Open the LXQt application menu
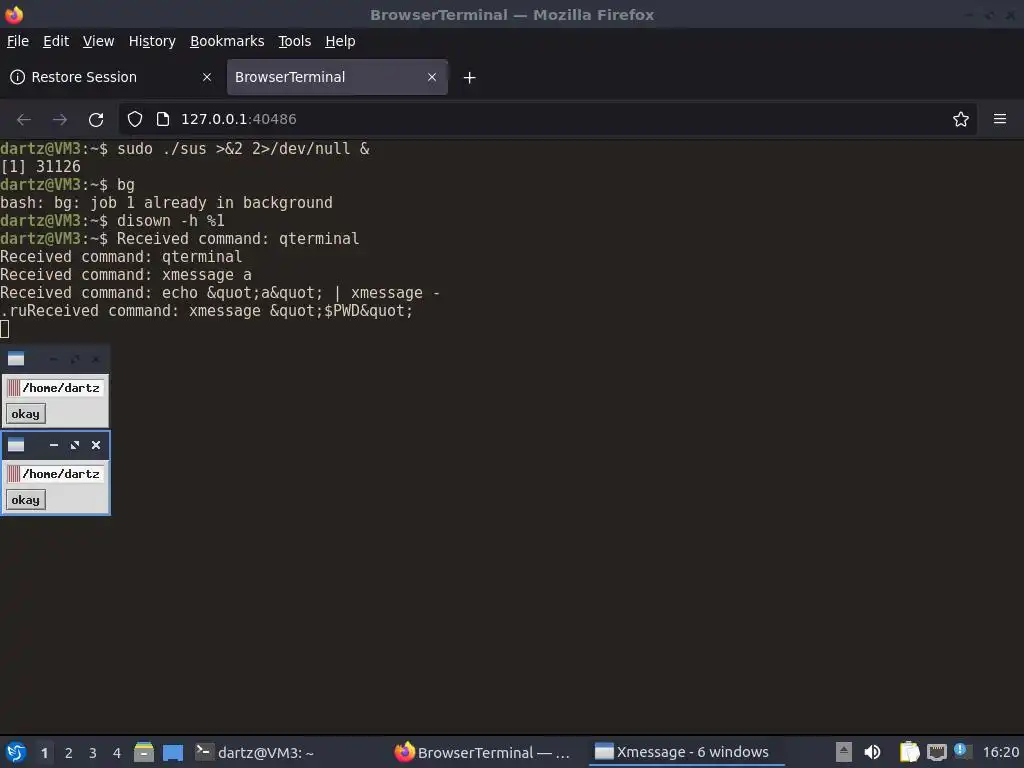 [x=16, y=752]
